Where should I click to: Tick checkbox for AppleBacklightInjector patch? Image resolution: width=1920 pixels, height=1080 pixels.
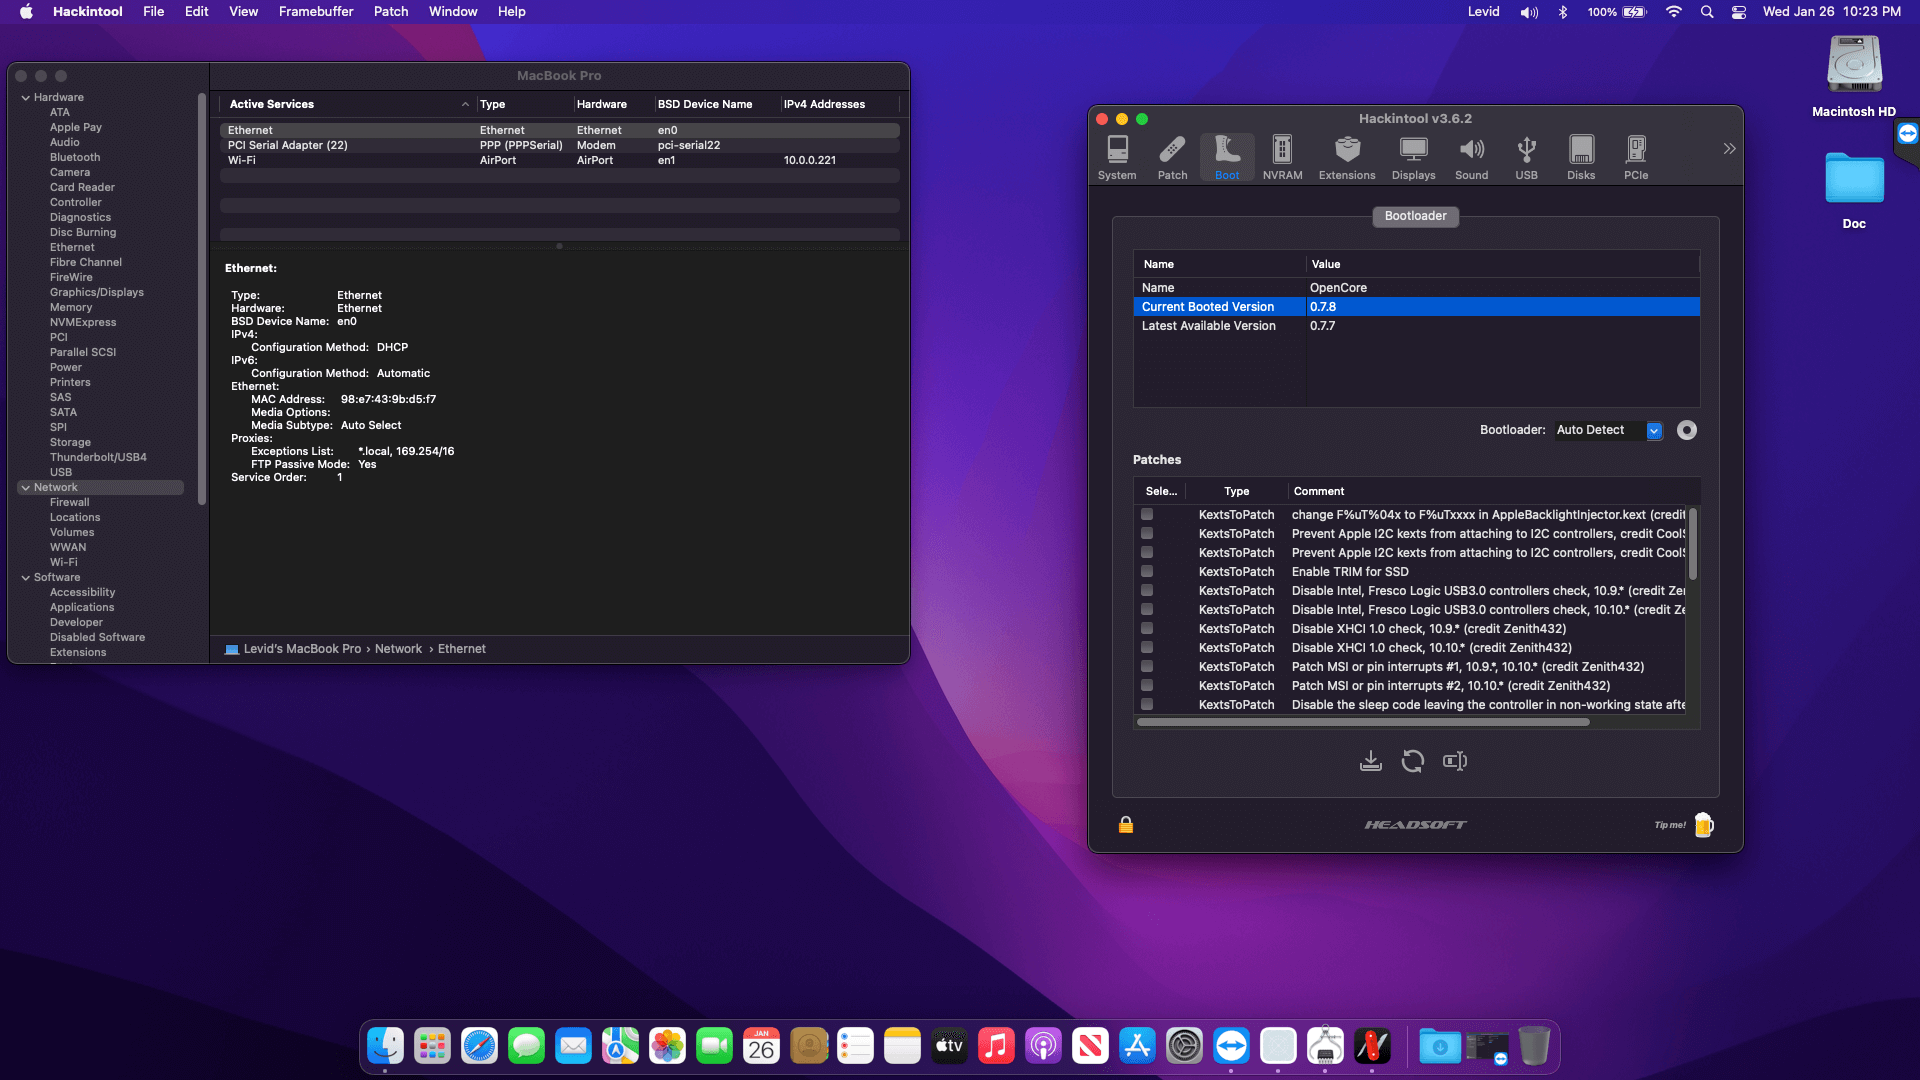(x=1147, y=514)
